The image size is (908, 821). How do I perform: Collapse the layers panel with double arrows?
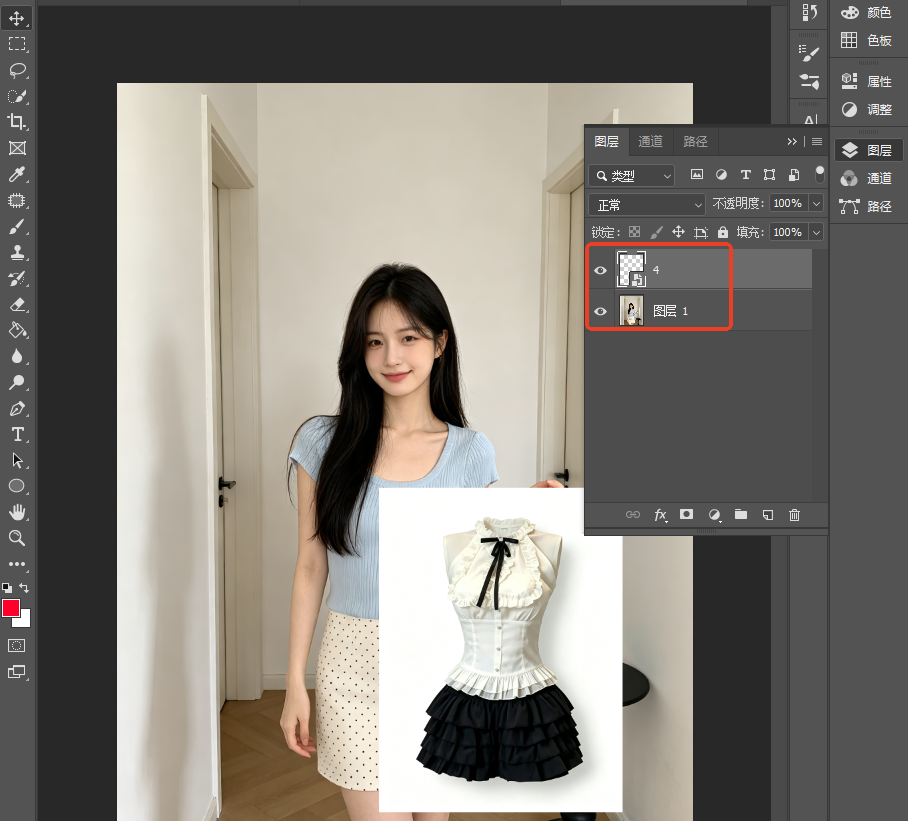click(792, 141)
